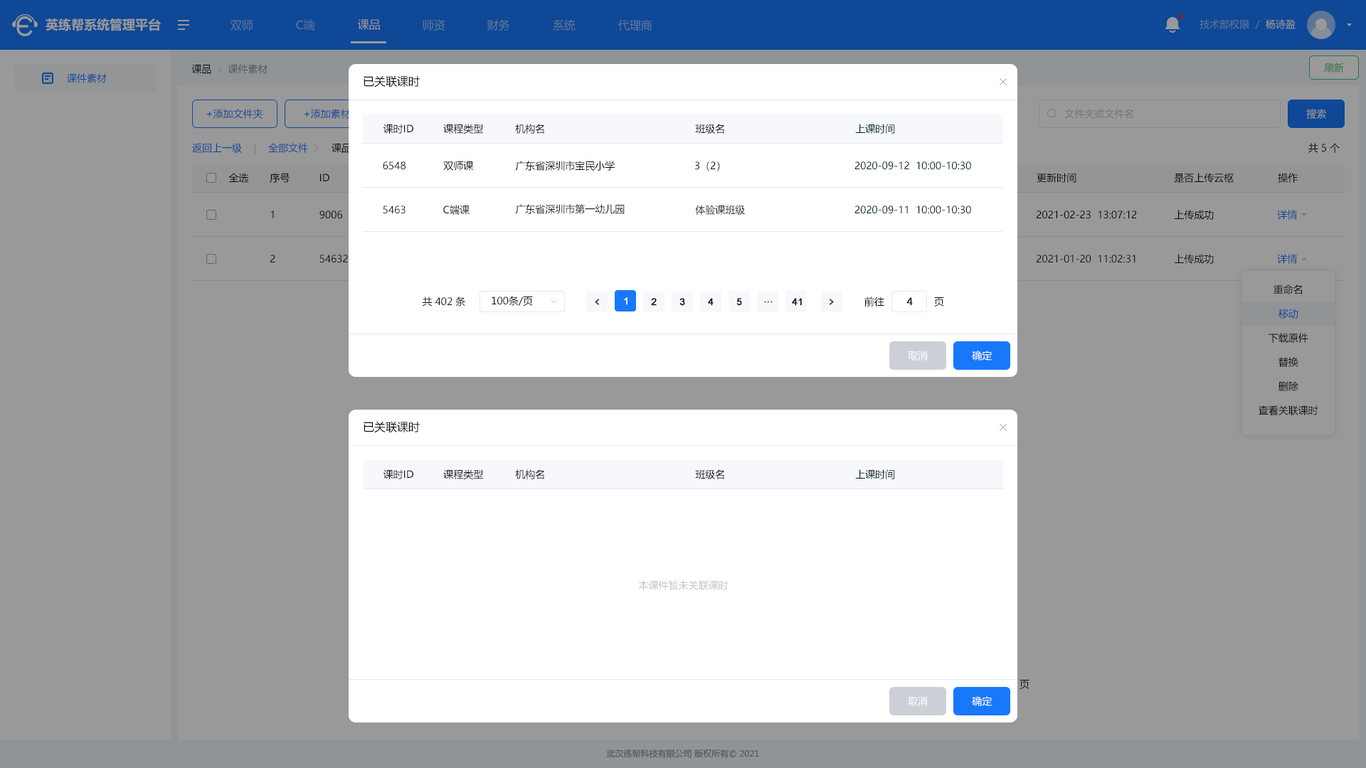Click 确定 in the lower dialog

click(981, 701)
